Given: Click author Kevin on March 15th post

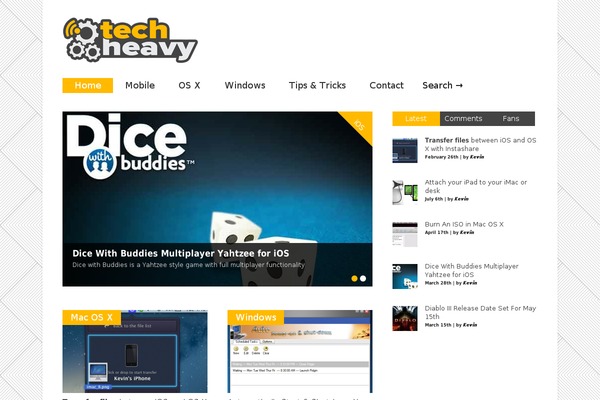Looking at the screenshot, I should click(470, 325).
